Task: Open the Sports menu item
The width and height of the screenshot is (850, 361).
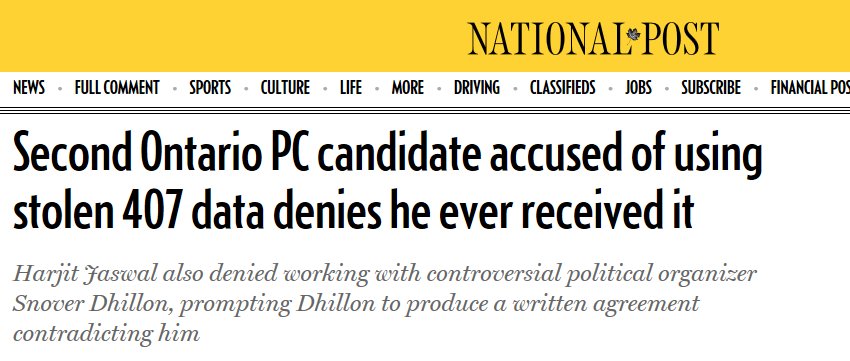Action: [x=210, y=88]
